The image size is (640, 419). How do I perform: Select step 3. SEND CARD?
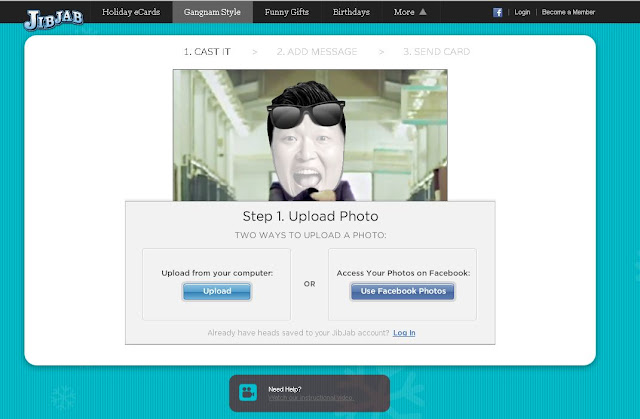(436, 52)
